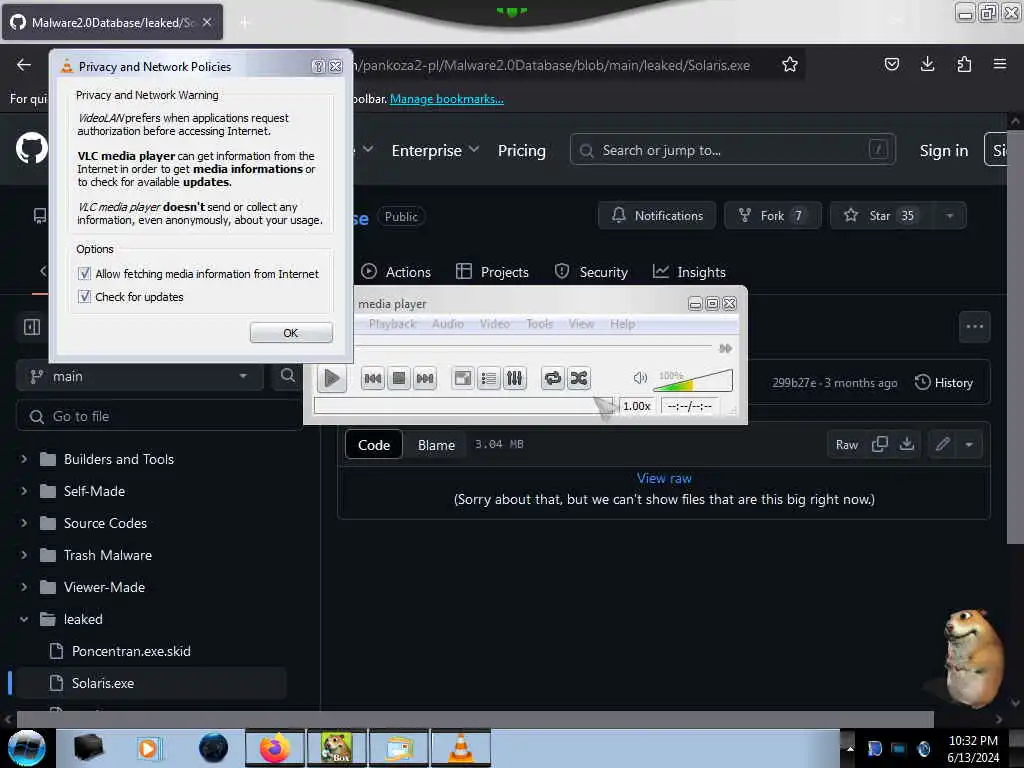Fork the repository

(x=773, y=216)
